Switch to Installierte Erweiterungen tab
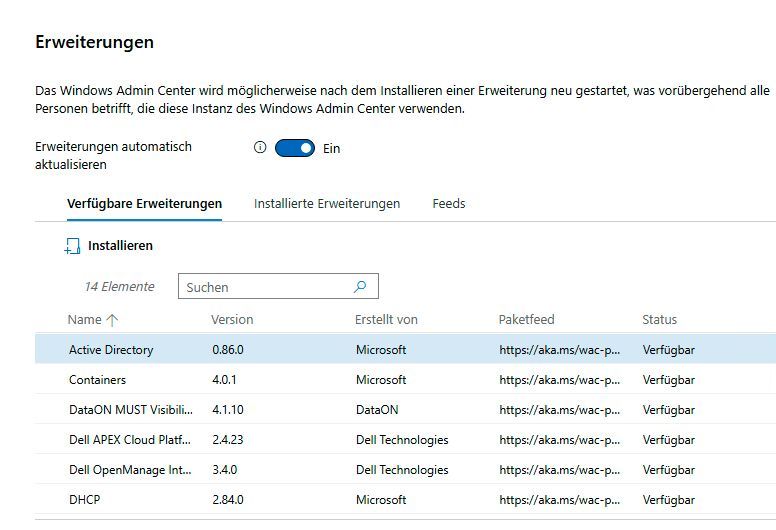776x530 pixels. coord(327,203)
